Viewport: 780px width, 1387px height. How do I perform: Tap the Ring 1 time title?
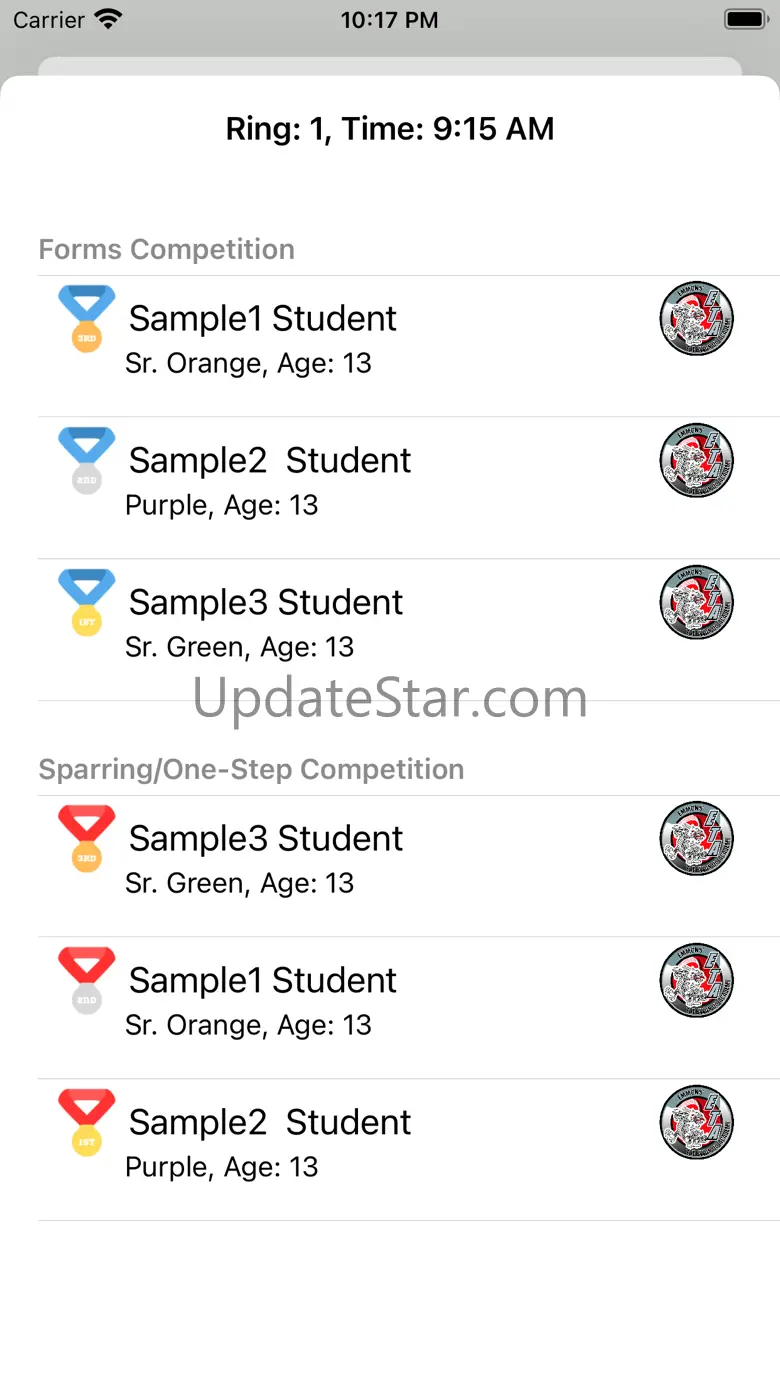(390, 129)
